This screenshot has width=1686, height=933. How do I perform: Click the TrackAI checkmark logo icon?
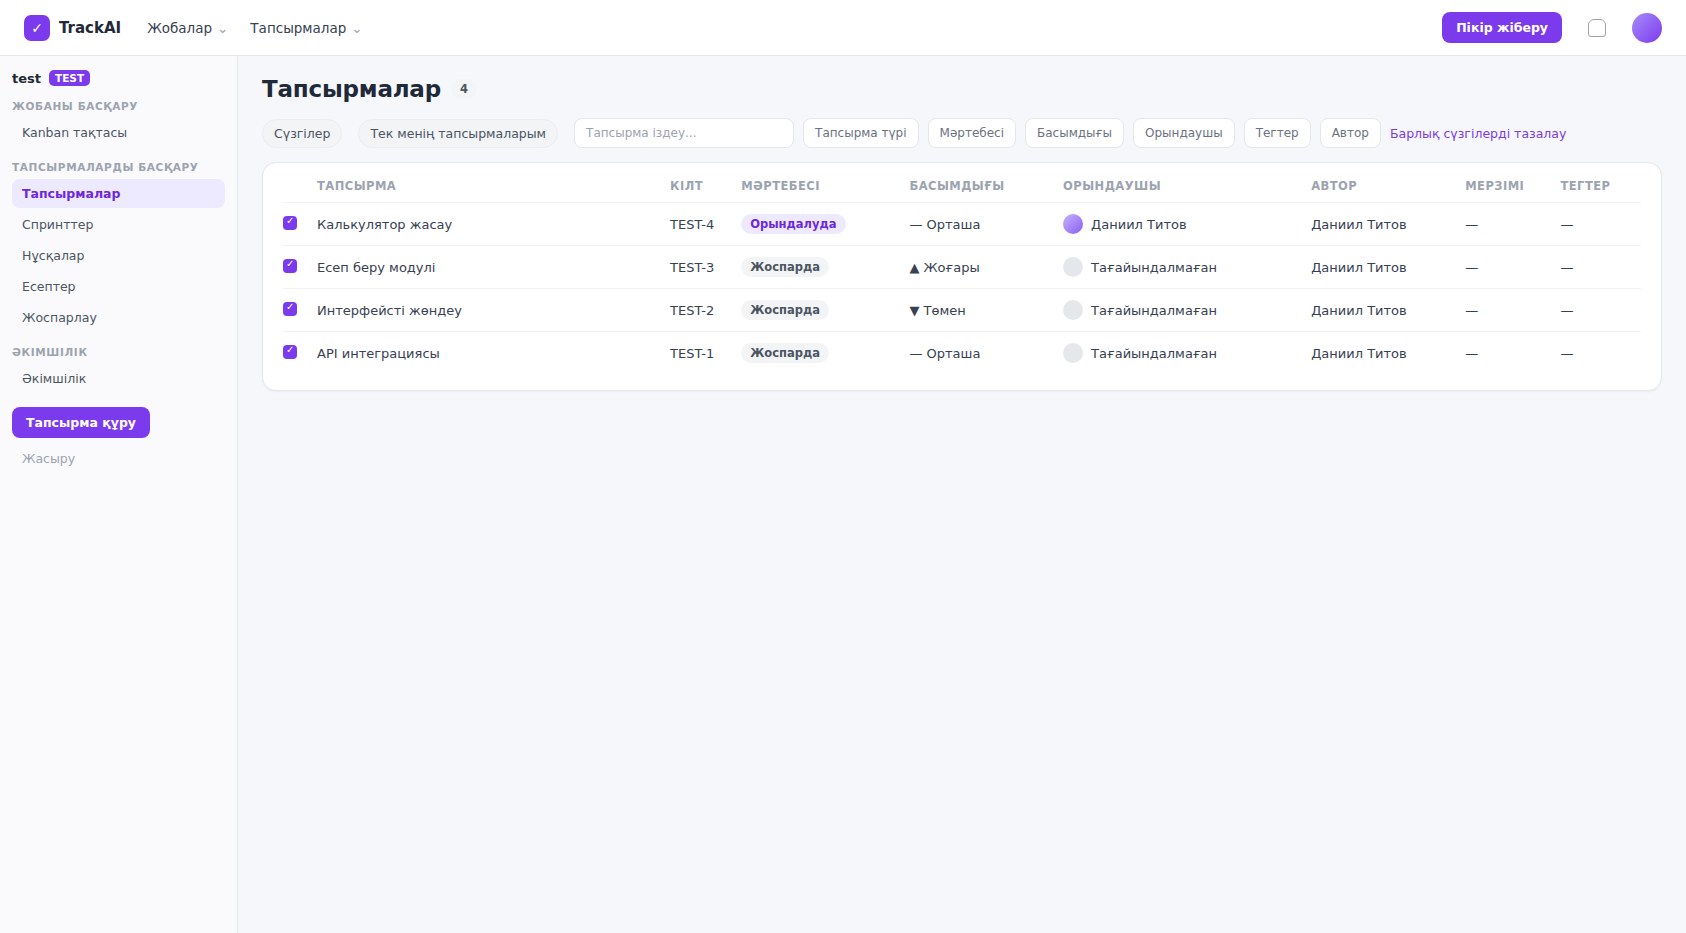37,28
